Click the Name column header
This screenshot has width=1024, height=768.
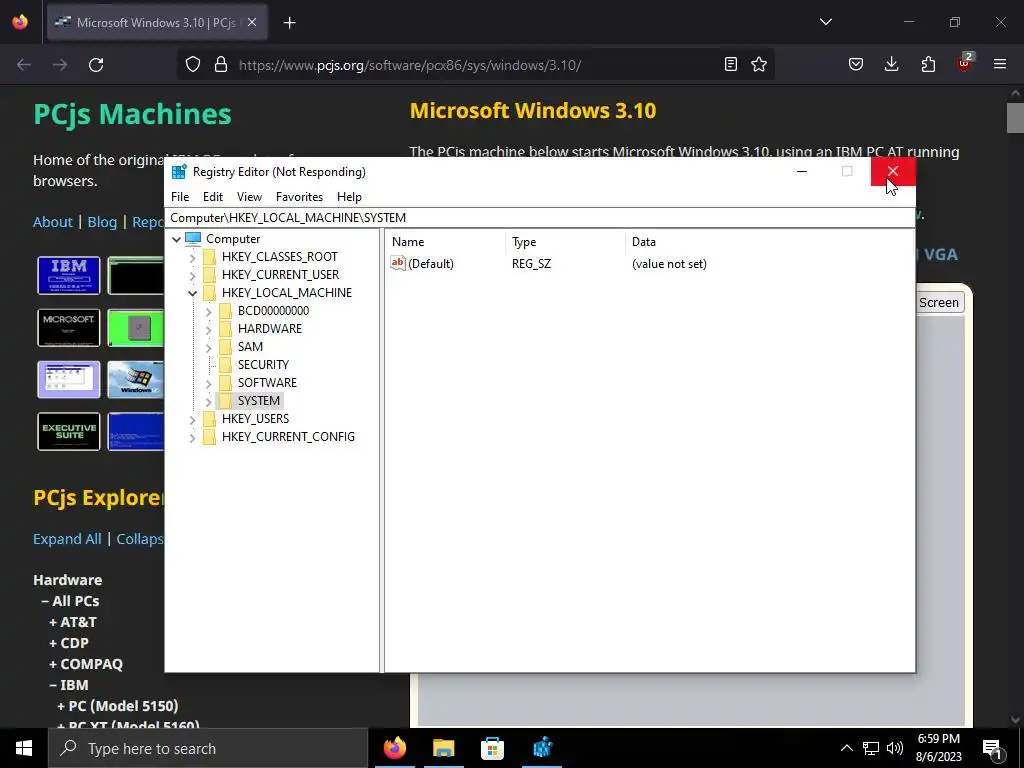coord(445,242)
